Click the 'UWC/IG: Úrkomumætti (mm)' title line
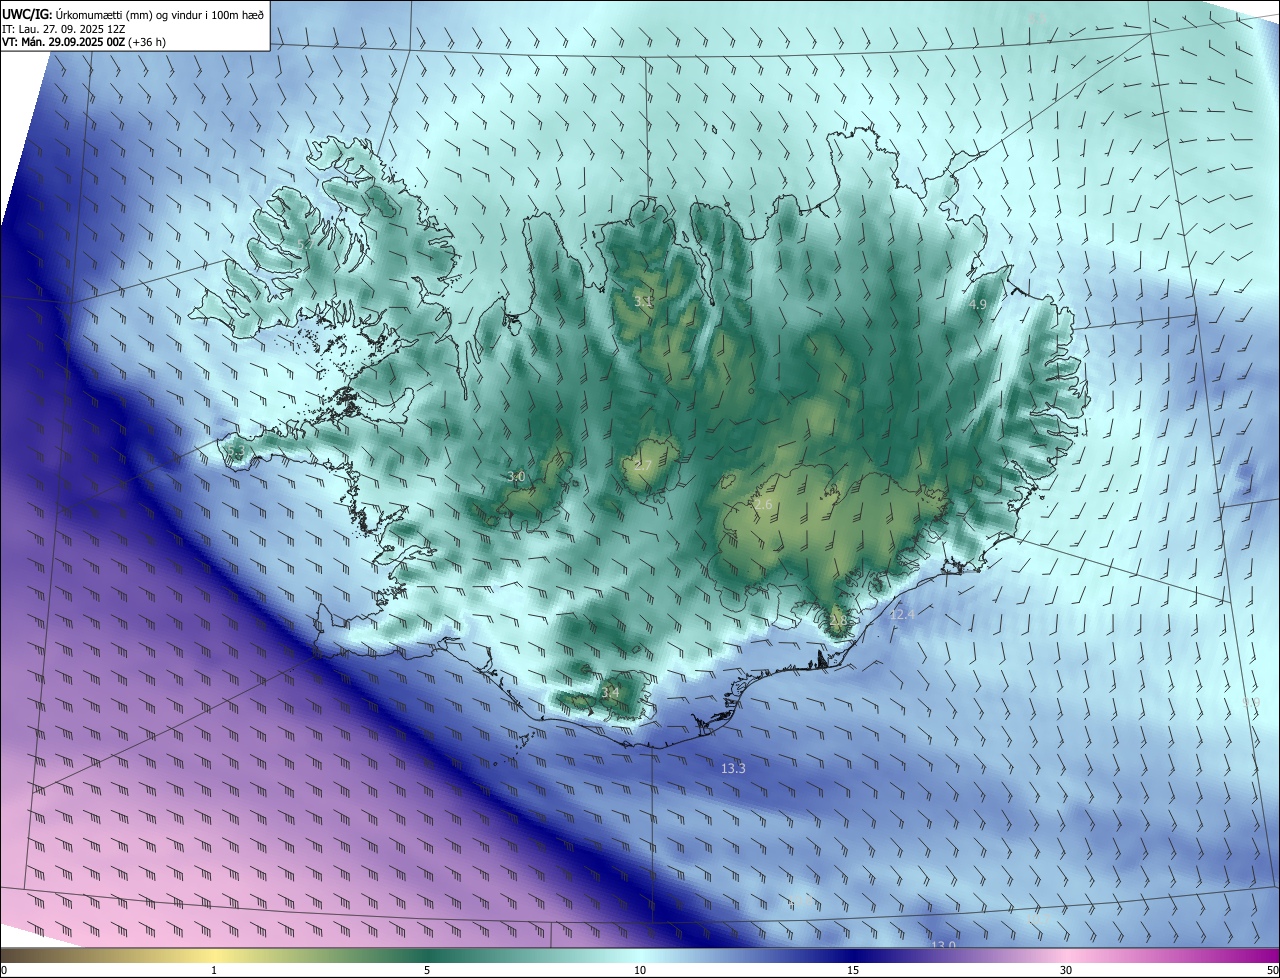This screenshot has width=1280, height=978. point(133,14)
